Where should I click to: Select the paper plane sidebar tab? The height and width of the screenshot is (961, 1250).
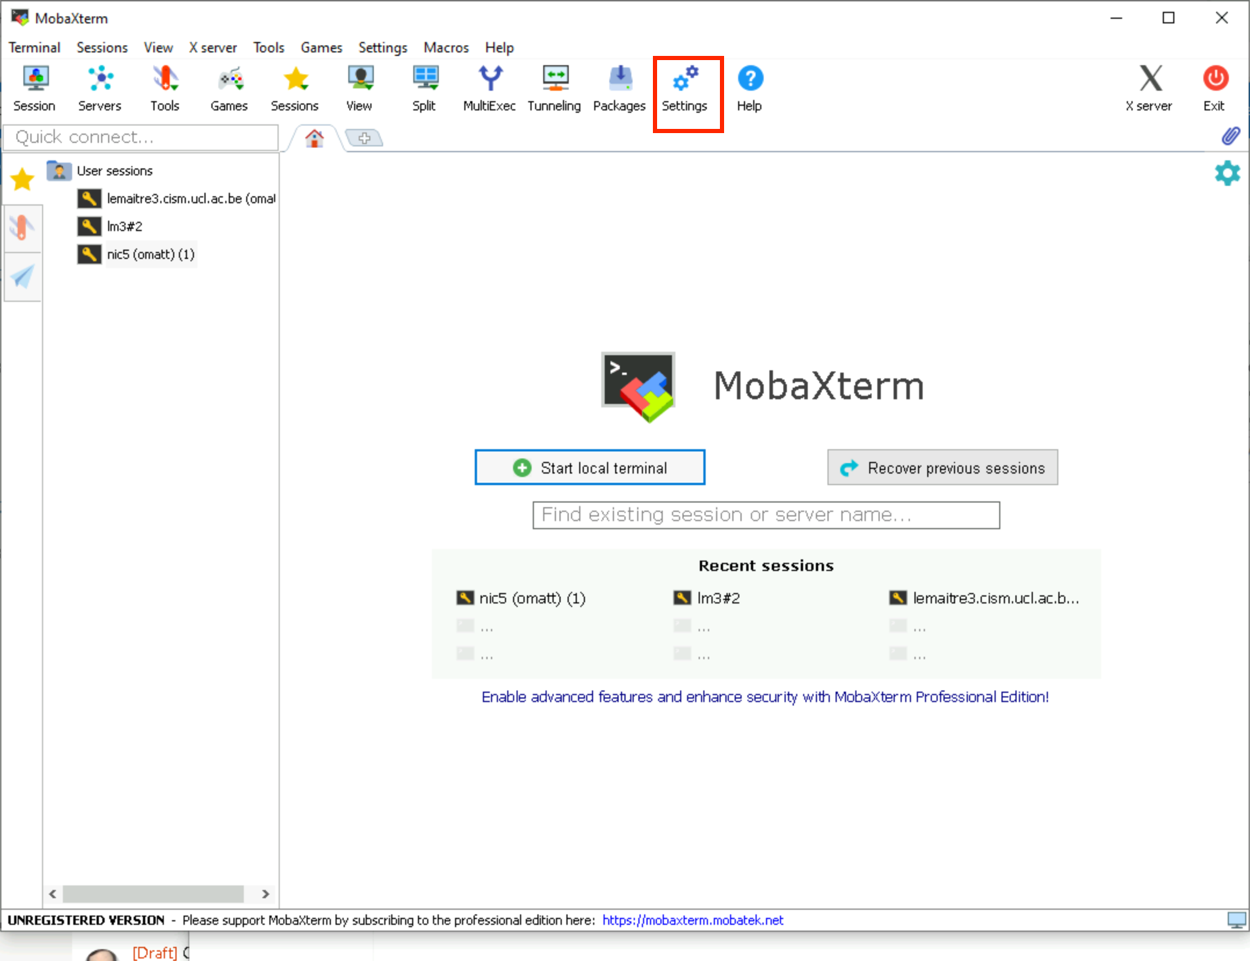(x=22, y=277)
